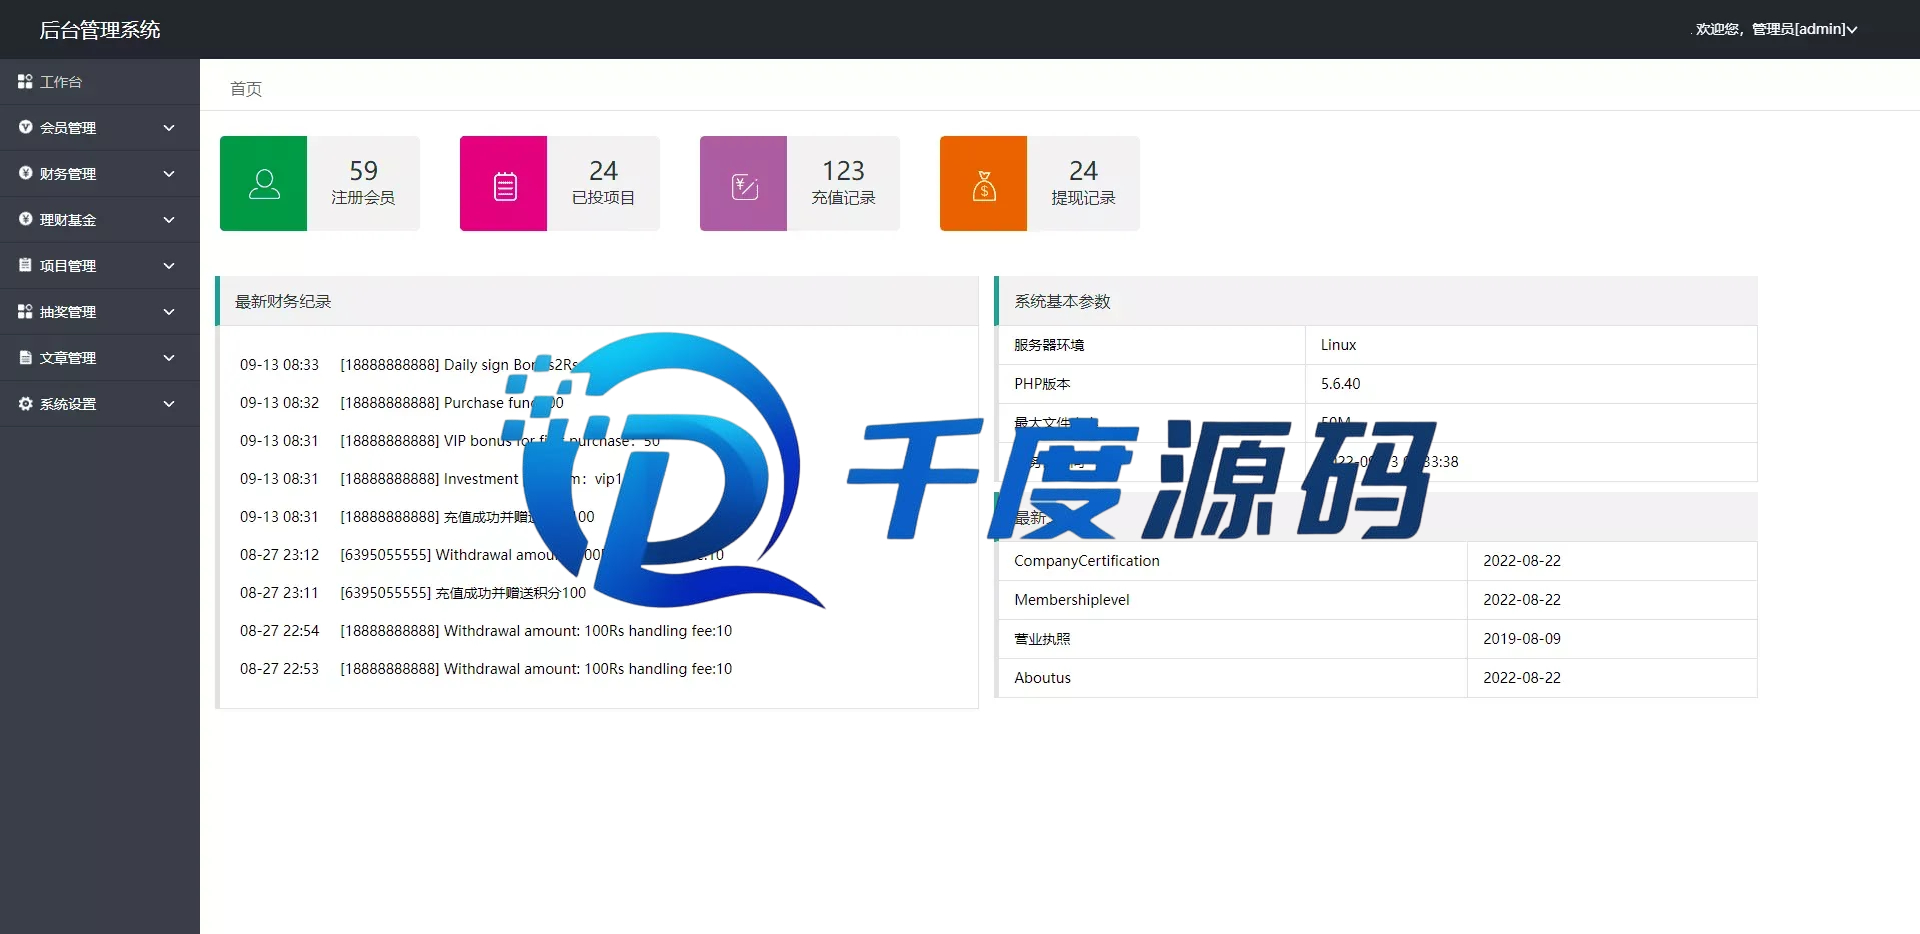
Task: Click the Linux value cell
Action: (1531, 345)
